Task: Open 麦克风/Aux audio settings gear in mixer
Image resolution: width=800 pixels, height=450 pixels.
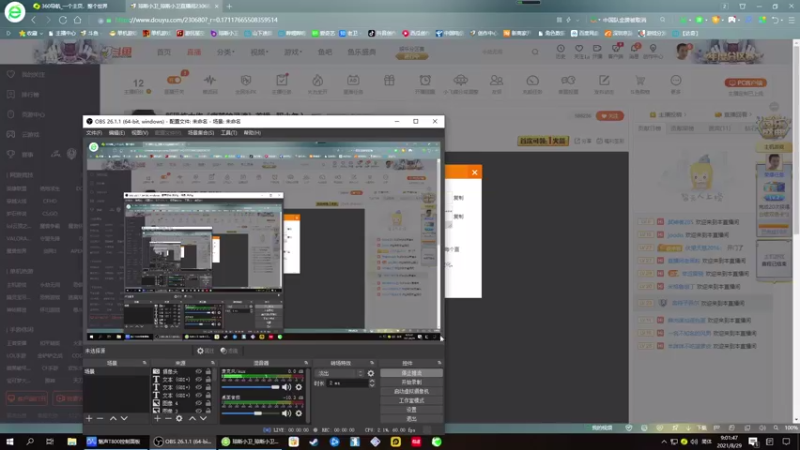Action: click(298, 387)
